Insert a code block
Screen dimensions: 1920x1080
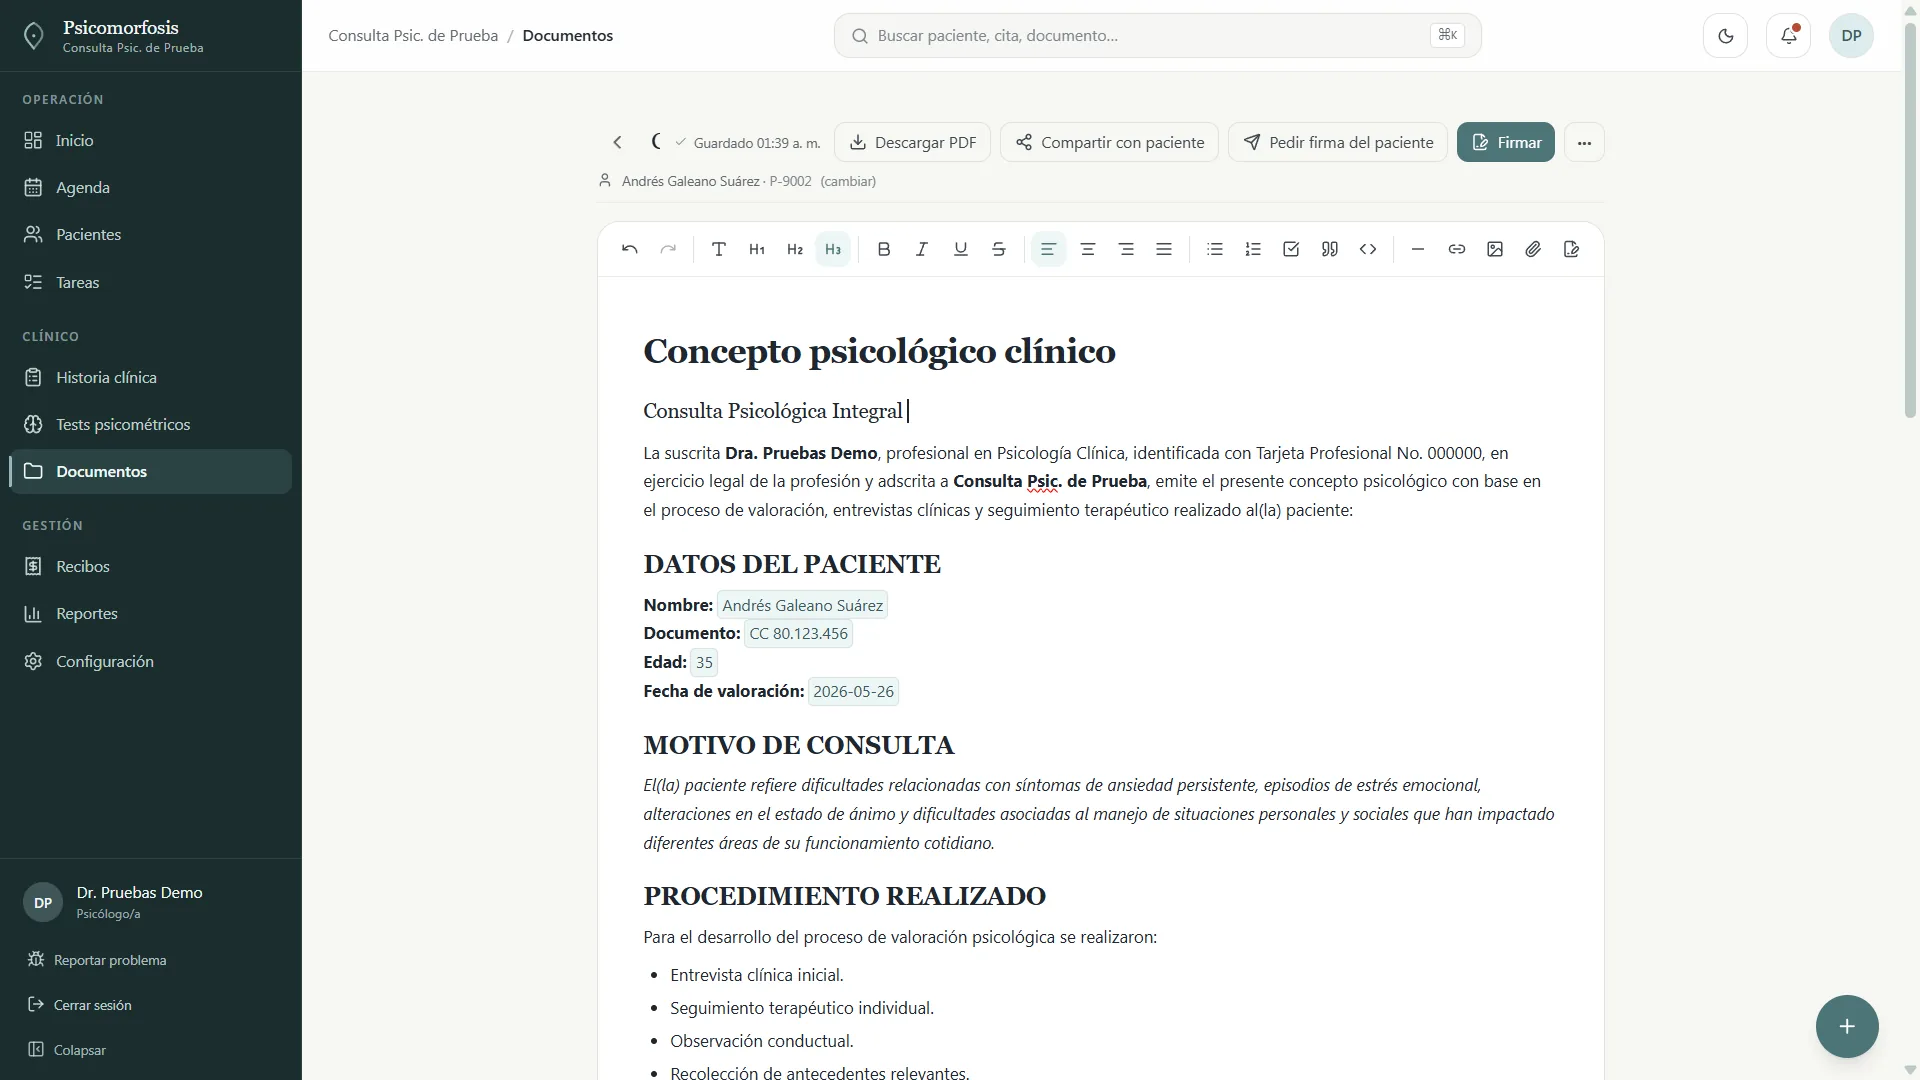(1368, 249)
